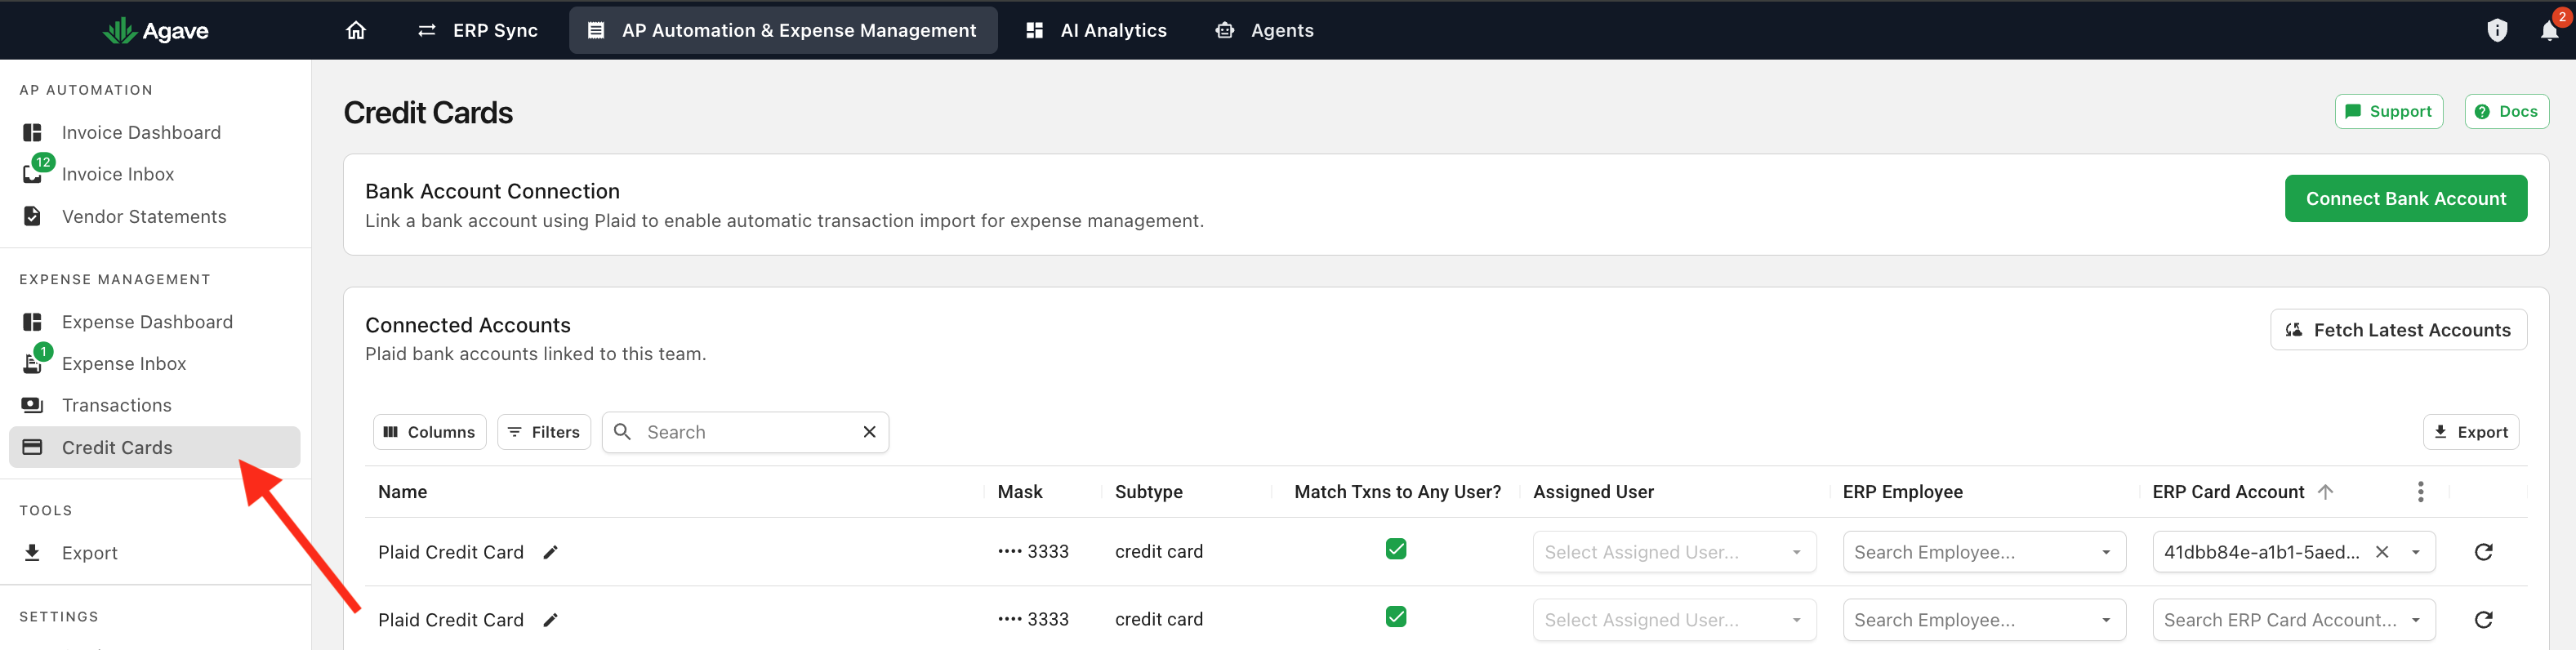Click Connect Bank Account button
This screenshot has width=2576, height=650.
(2405, 199)
